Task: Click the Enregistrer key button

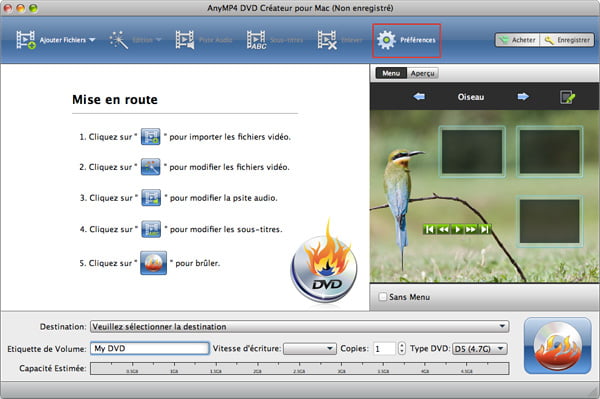Action: 567,40
